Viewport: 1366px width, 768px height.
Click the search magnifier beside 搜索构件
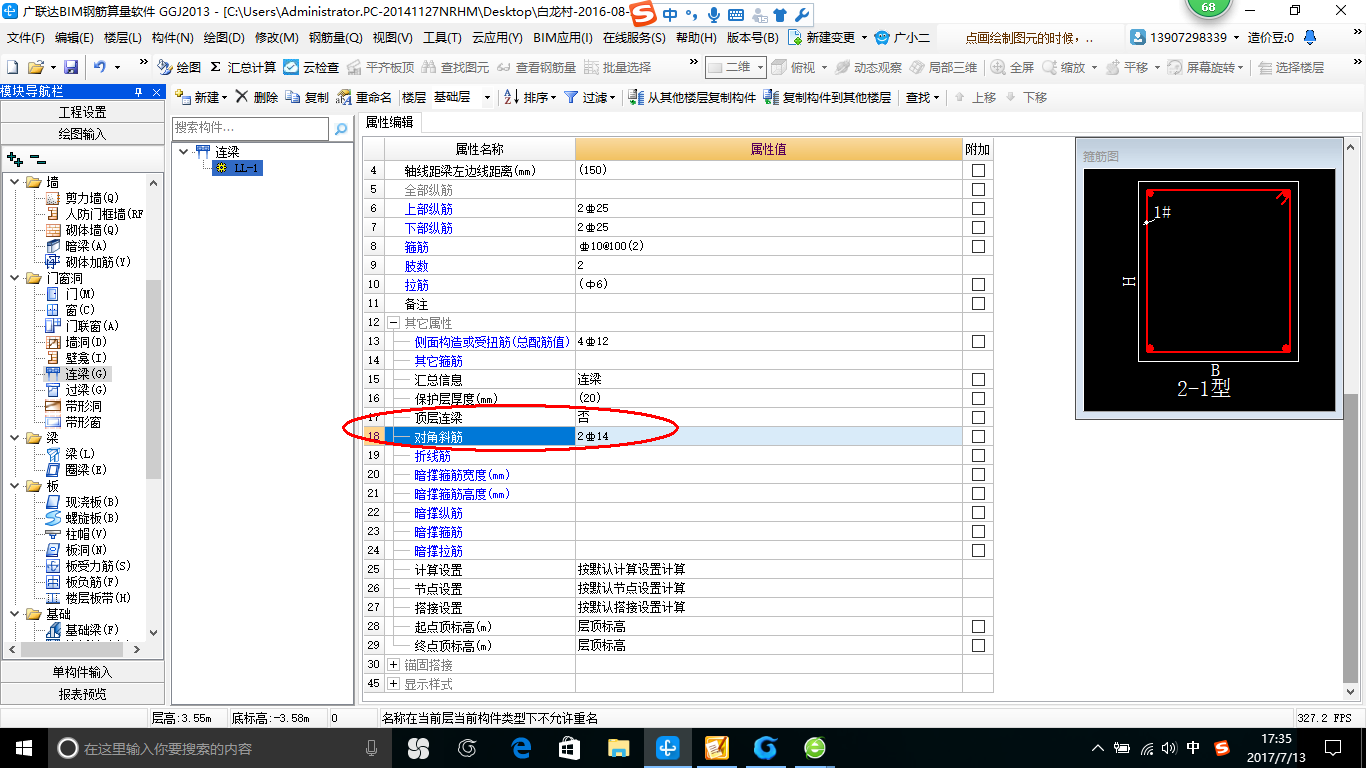point(341,129)
